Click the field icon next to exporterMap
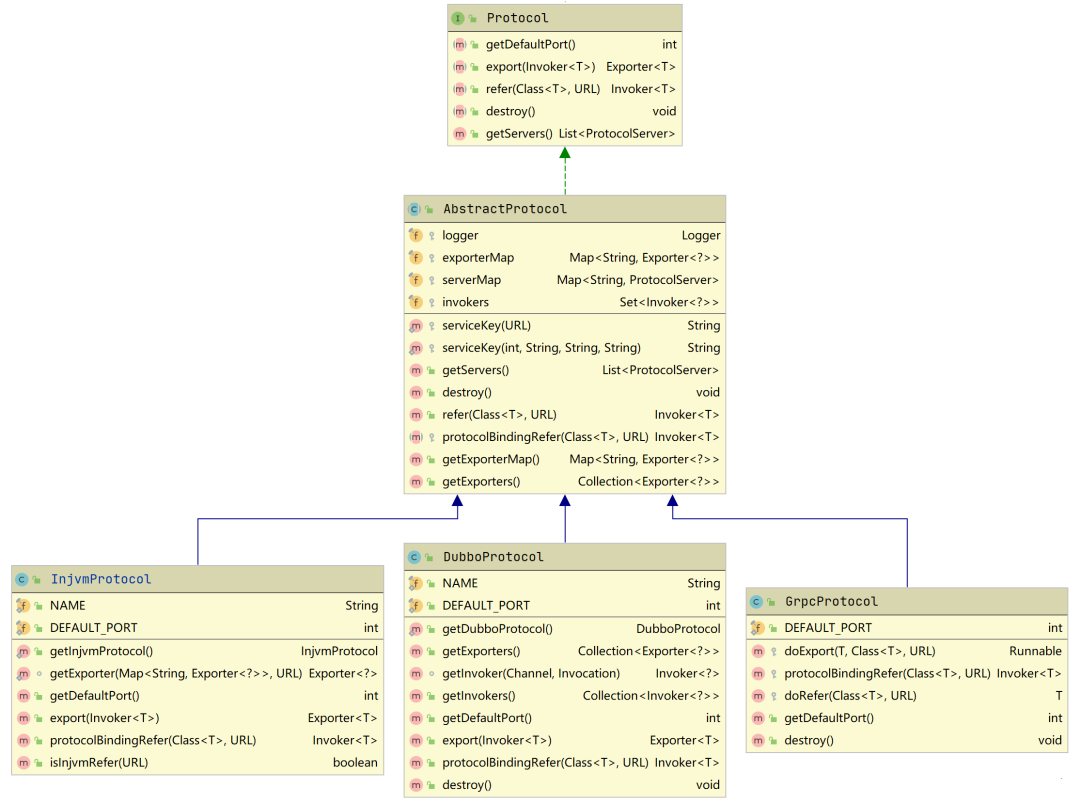This screenshot has width=1079, height=802. click(x=416, y=258)
